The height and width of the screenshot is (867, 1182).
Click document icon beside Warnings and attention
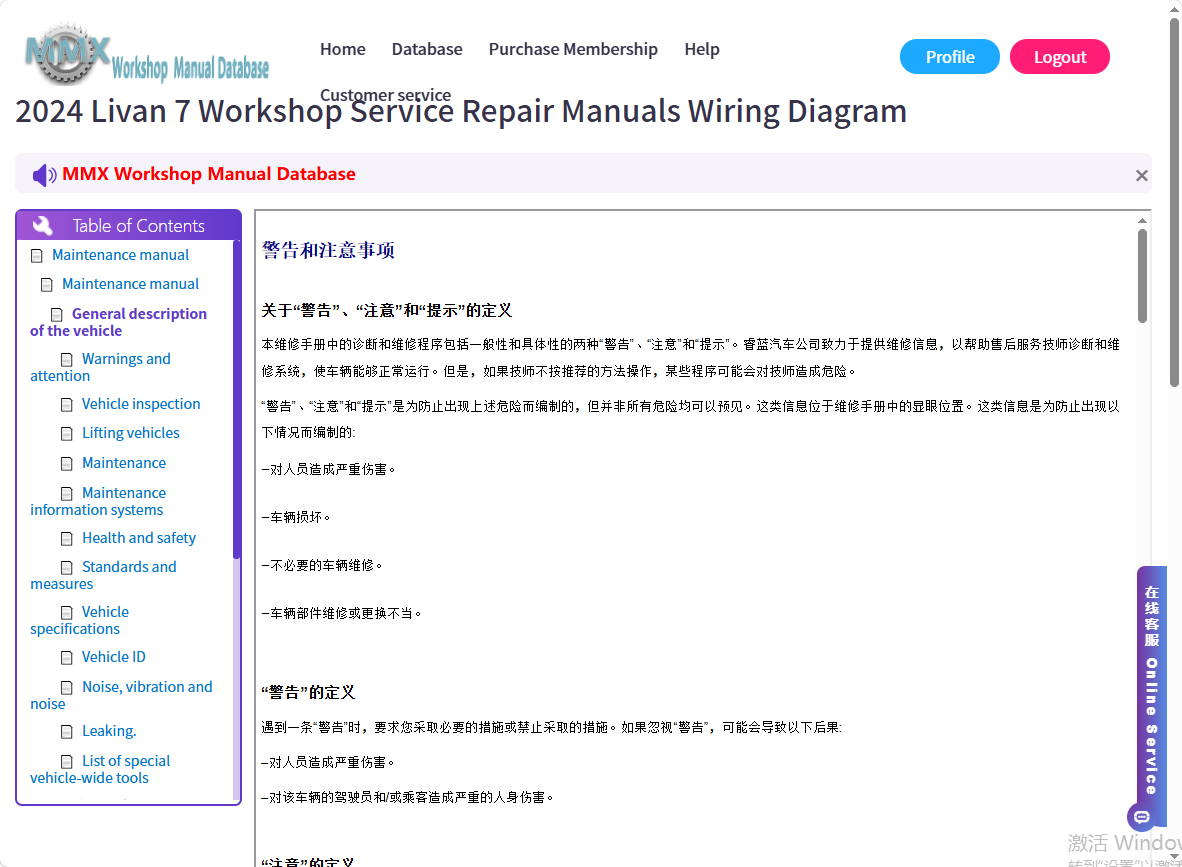66,360
